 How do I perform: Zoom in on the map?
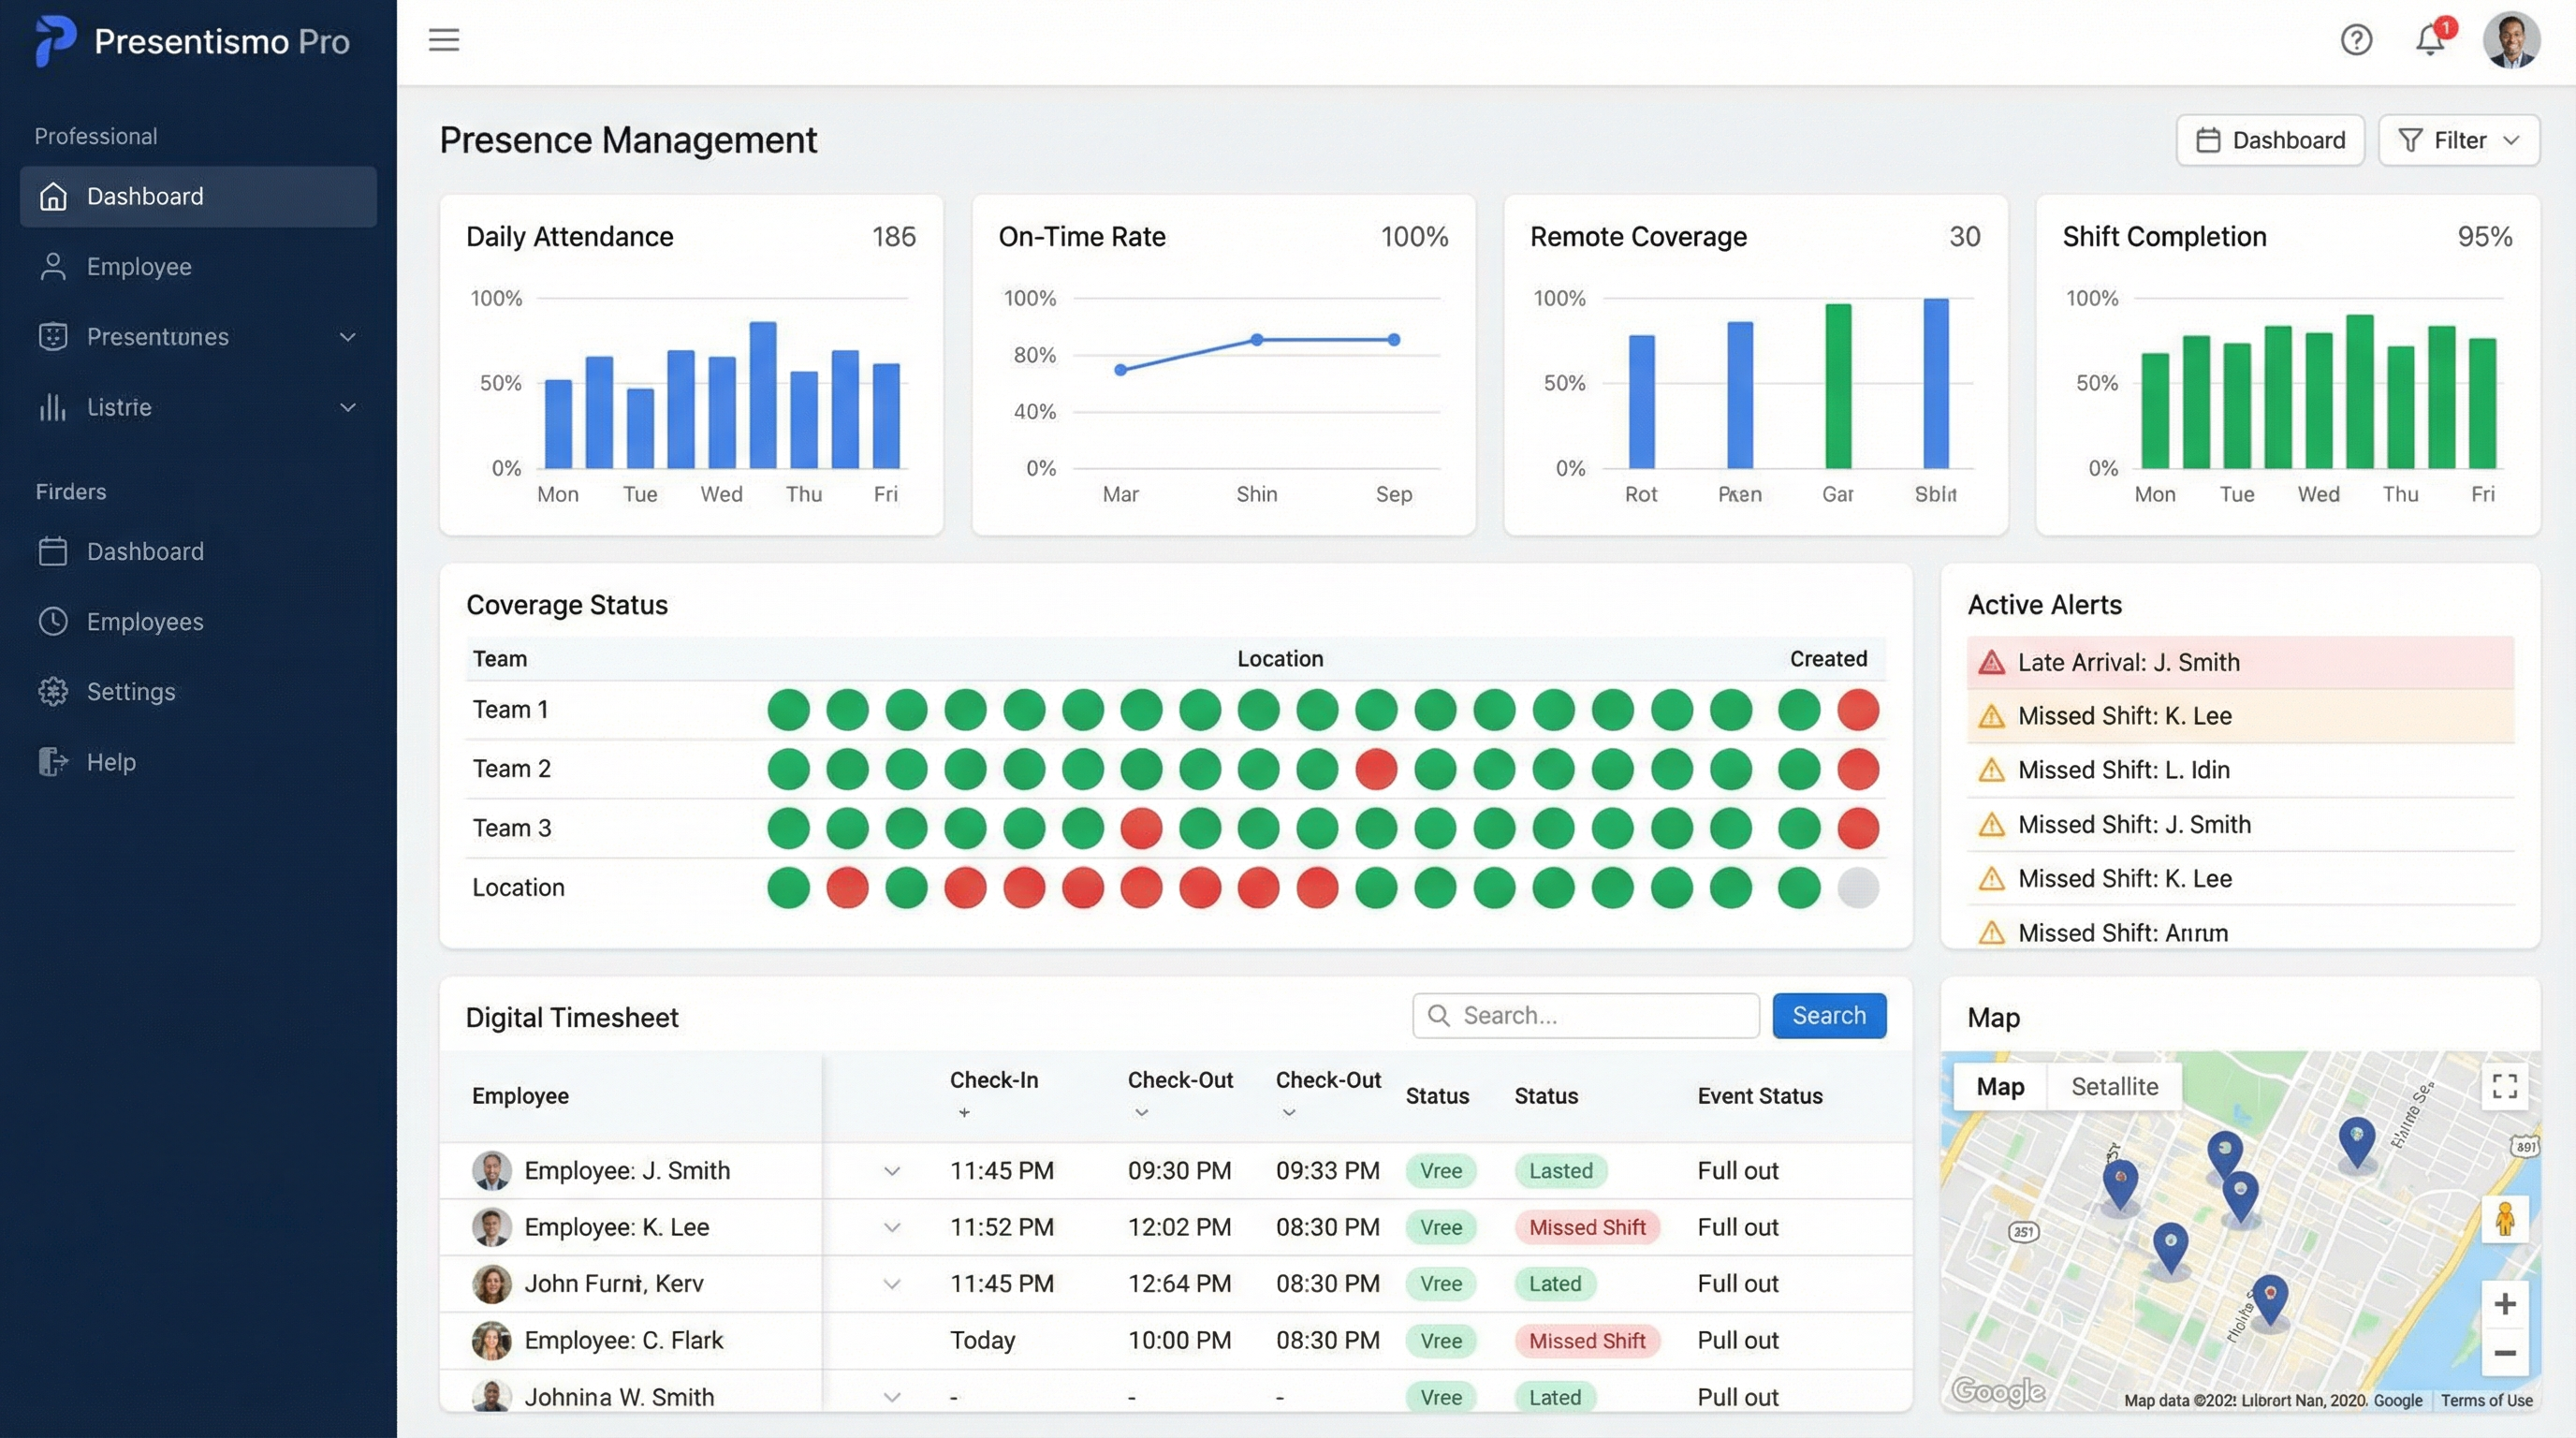tap(2504, 1304)
